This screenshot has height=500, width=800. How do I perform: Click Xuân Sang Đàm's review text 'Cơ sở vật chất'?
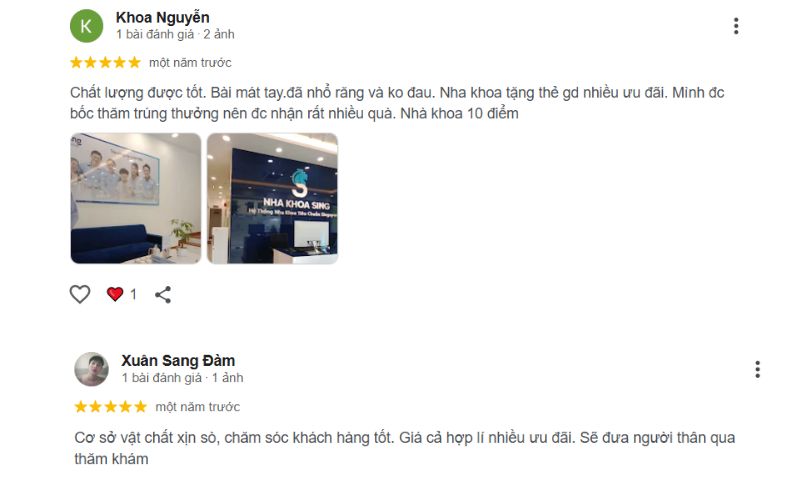click(x=124, y=438)
